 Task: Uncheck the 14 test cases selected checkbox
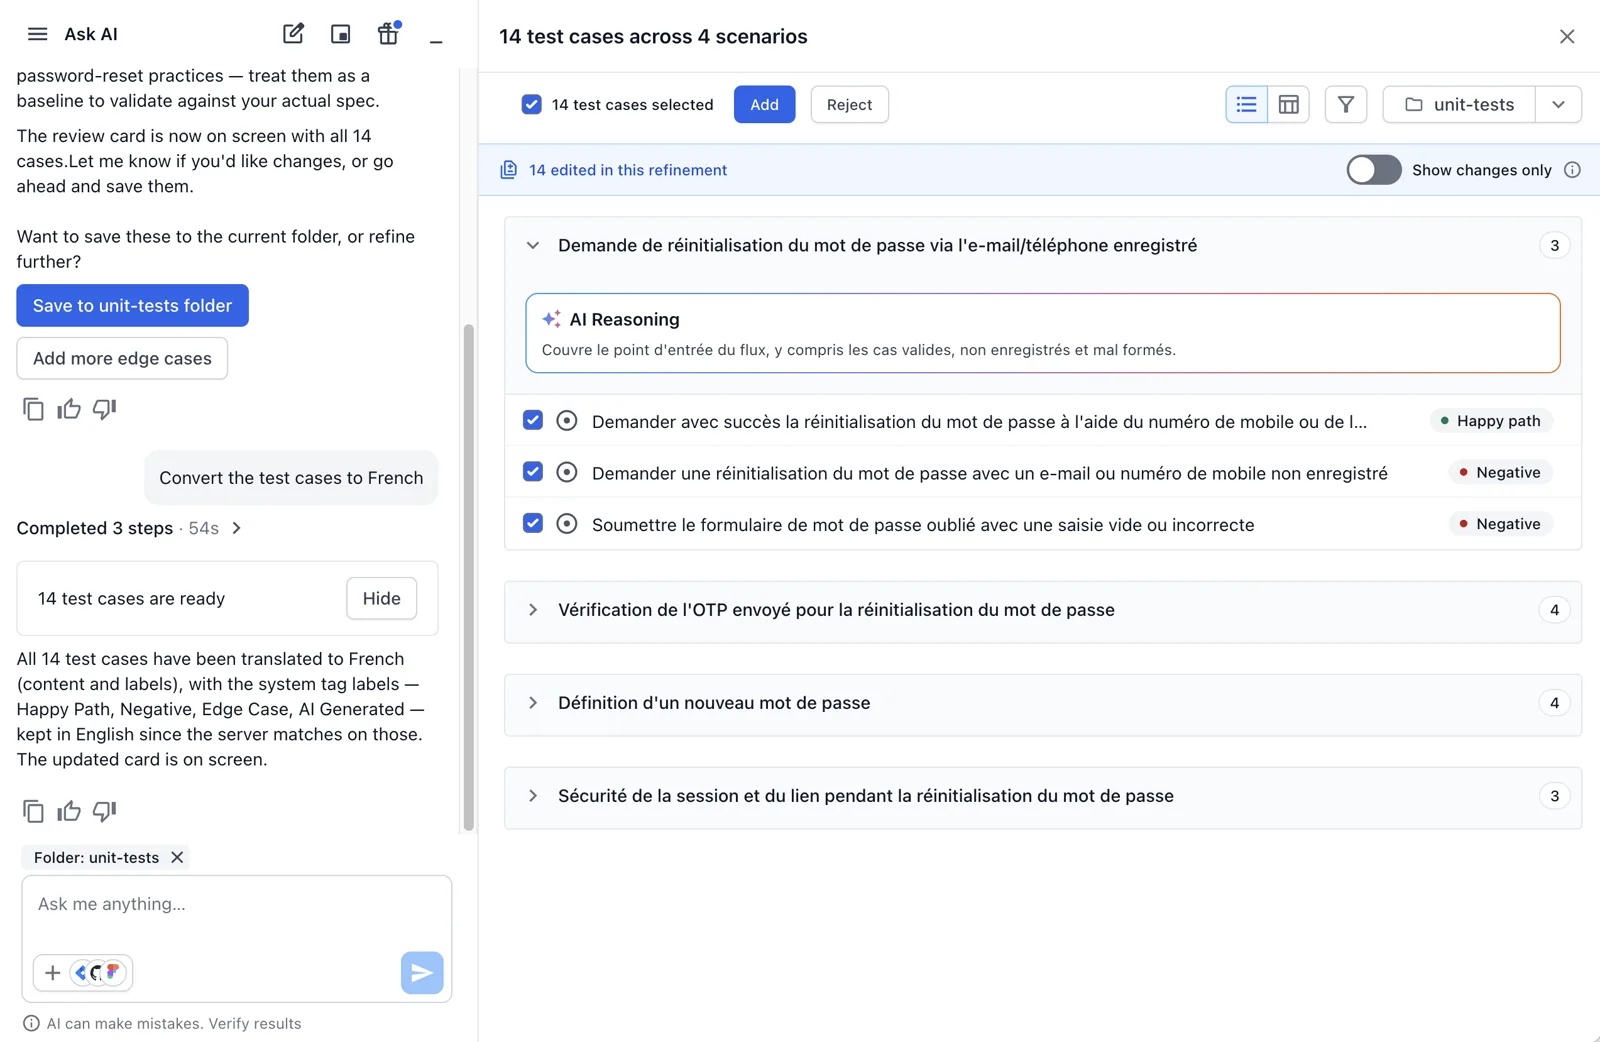(532, 104)
